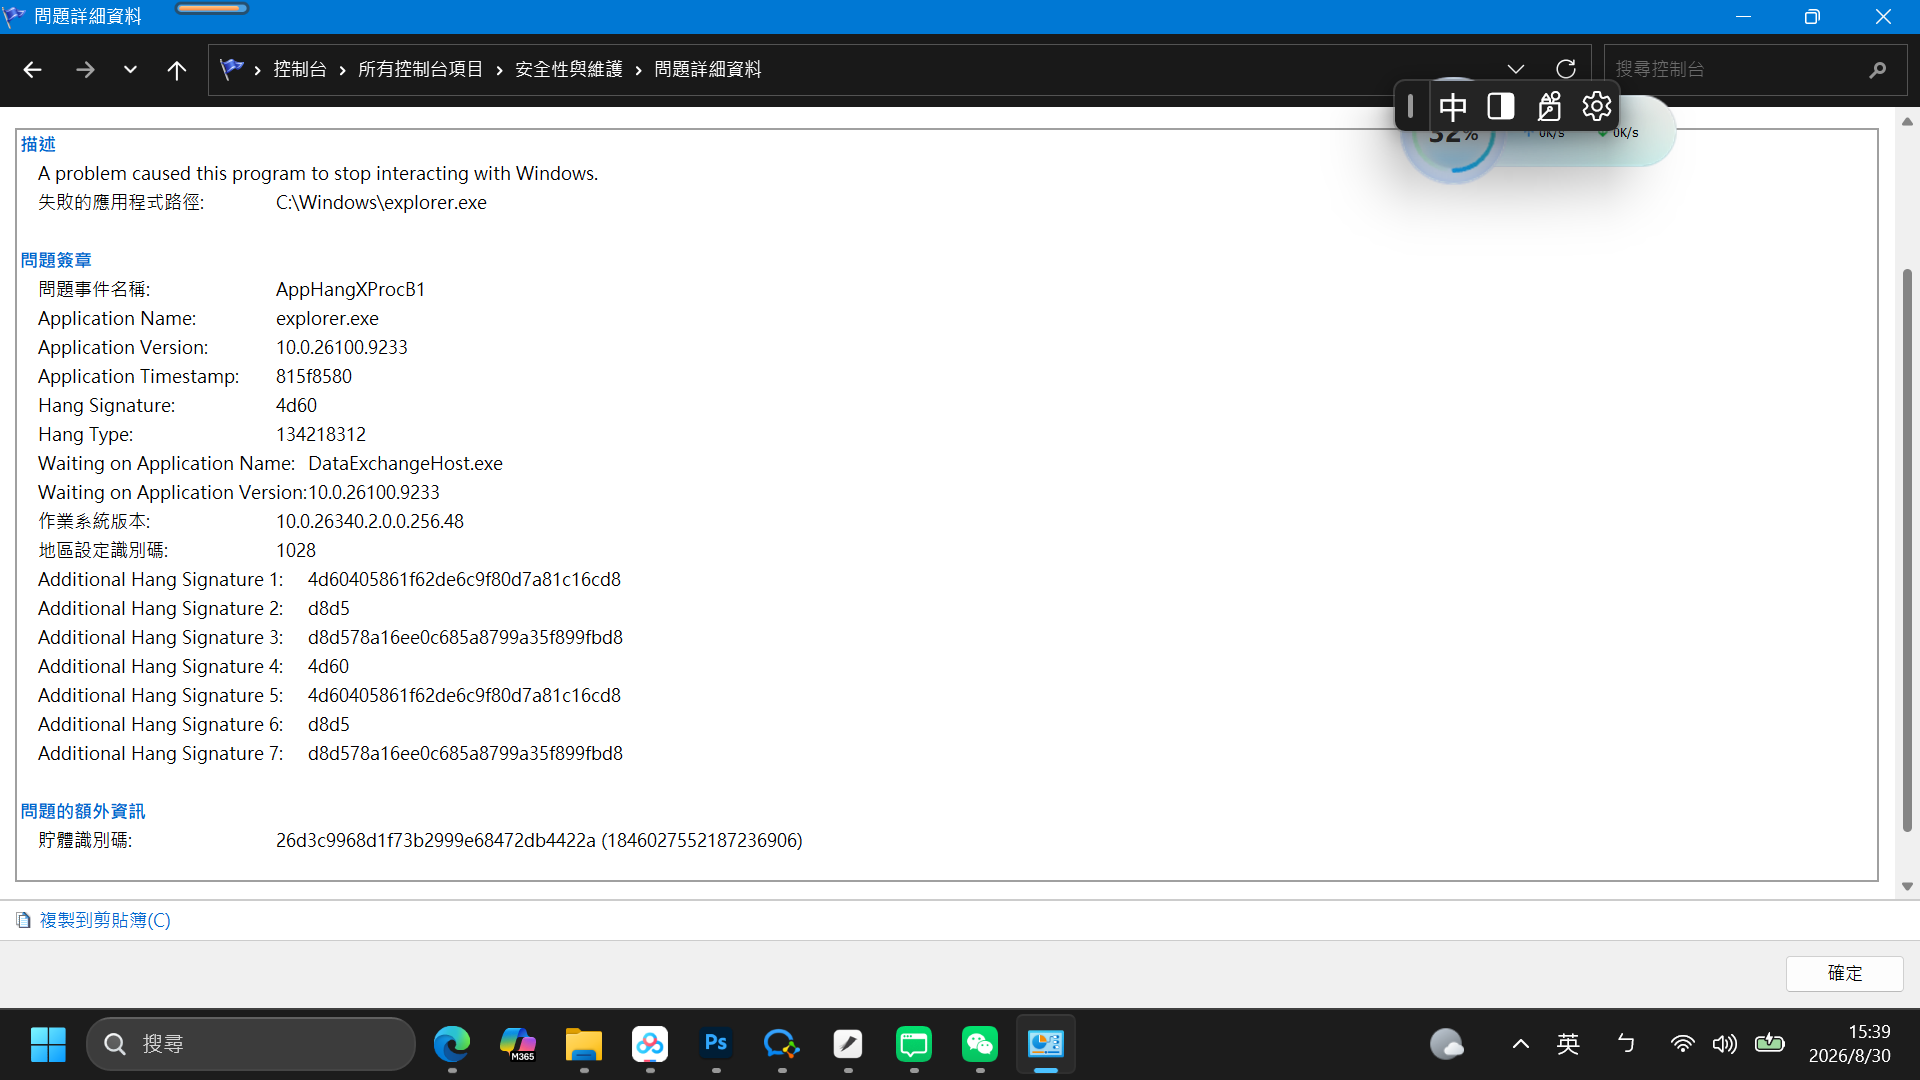Image resolution: width=1920 pixels, height=1080 pixels.
Task: Go back with the back arrow
Action: [x=32, y=70]
